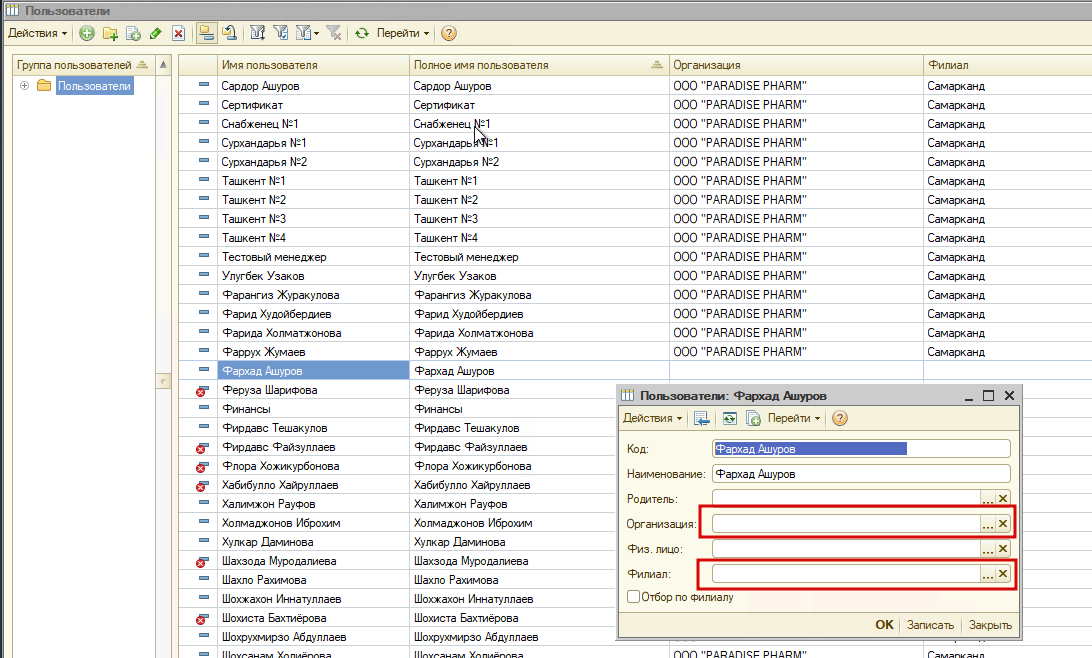Select the Сурхандарья №2 user name cell
This screenshot has width=1092, height=658.
313,162
